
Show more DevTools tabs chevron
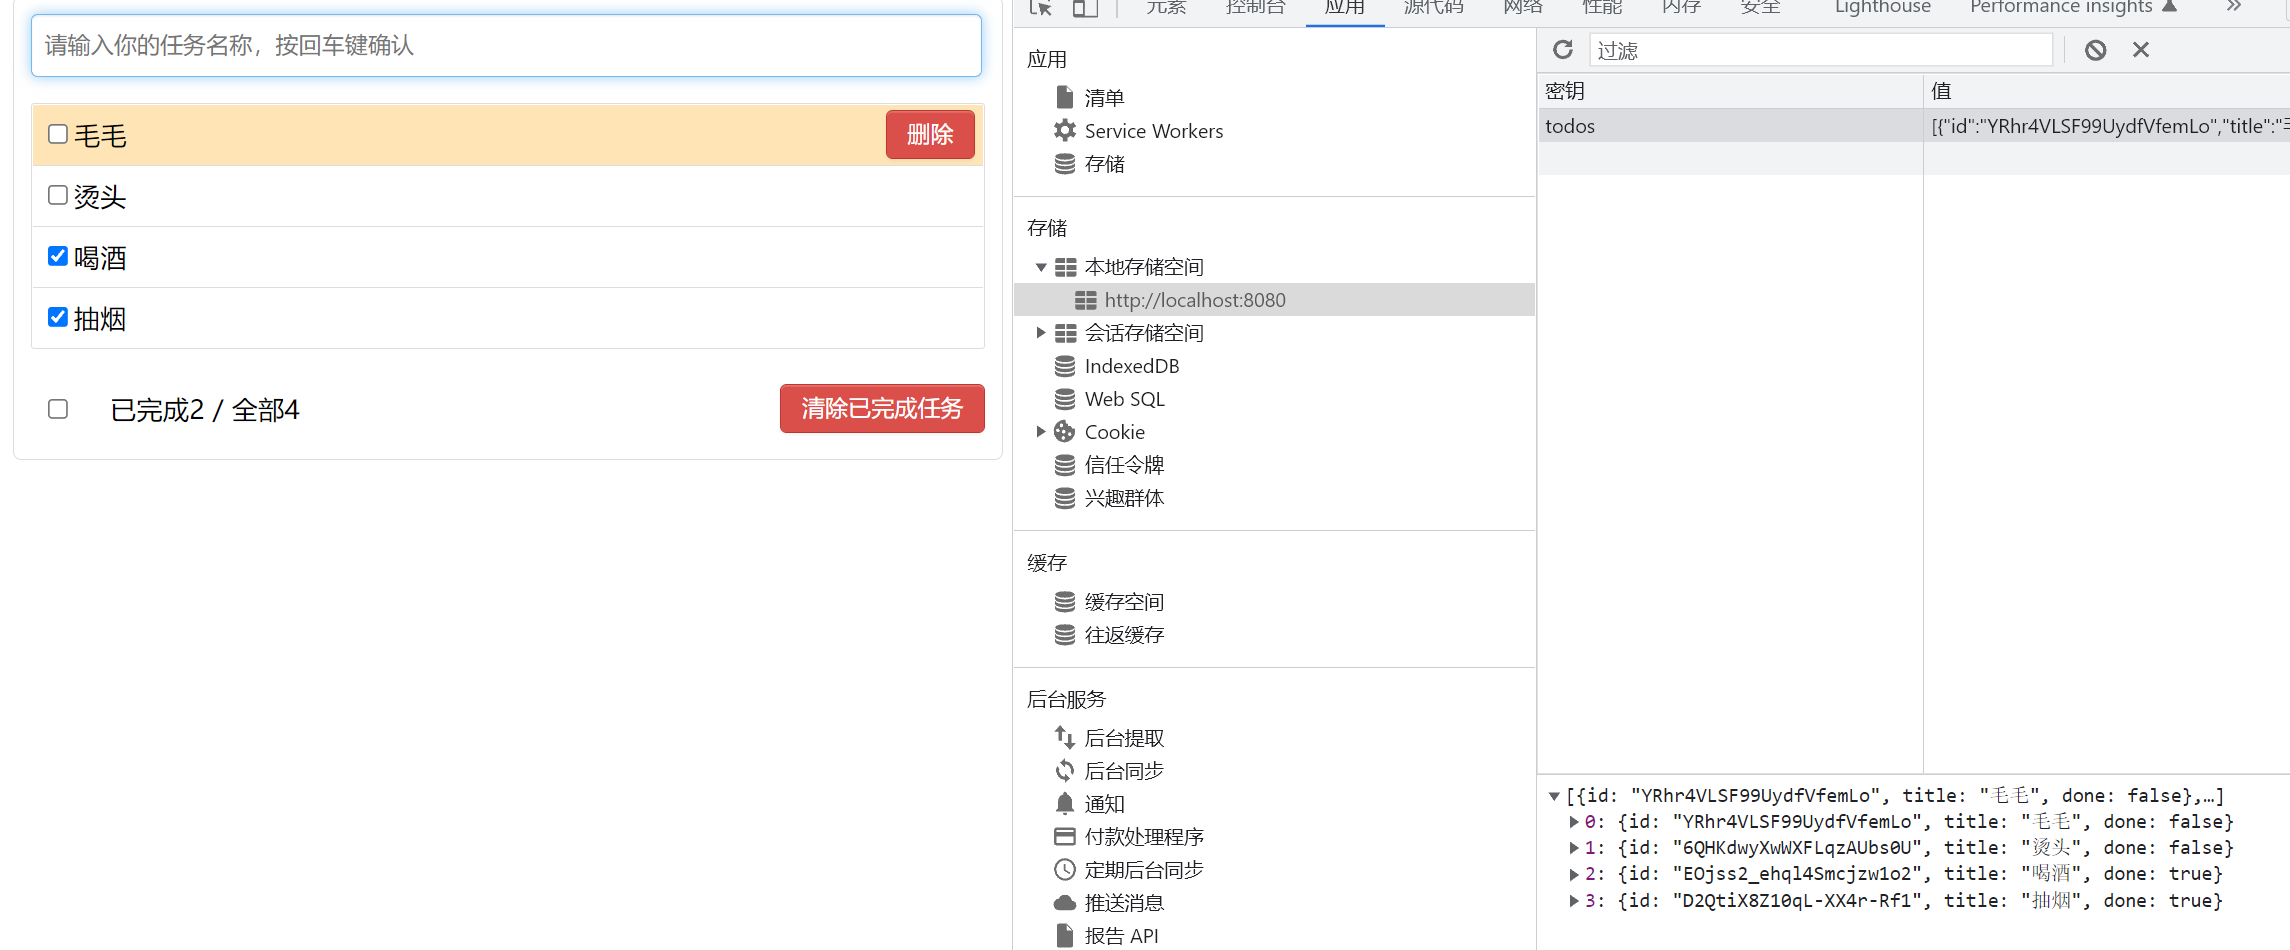(2233, 7)
